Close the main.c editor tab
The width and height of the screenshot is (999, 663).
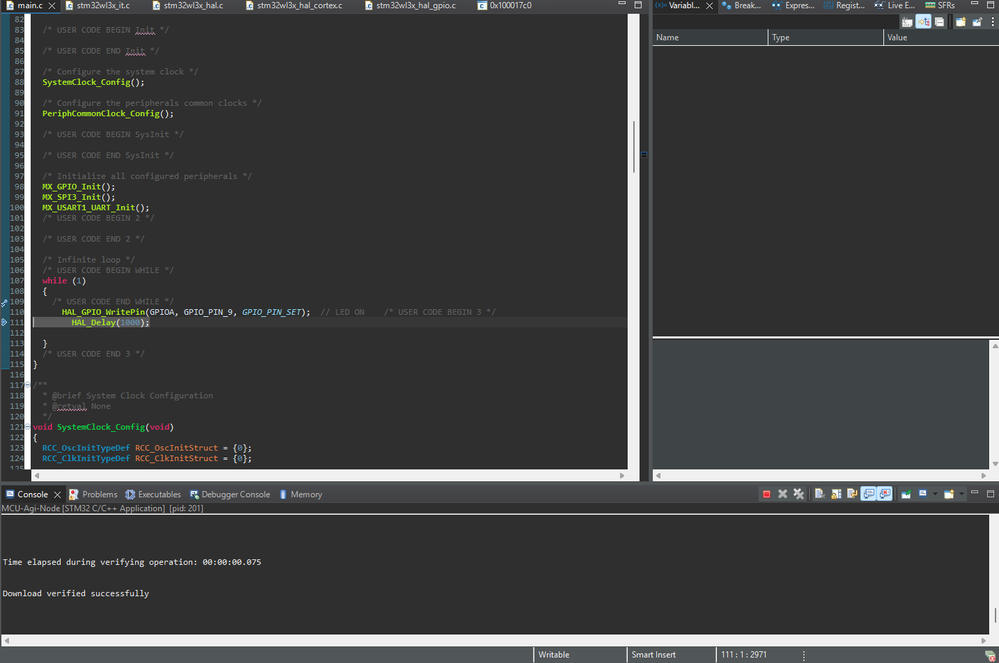[x=52, y=5]
